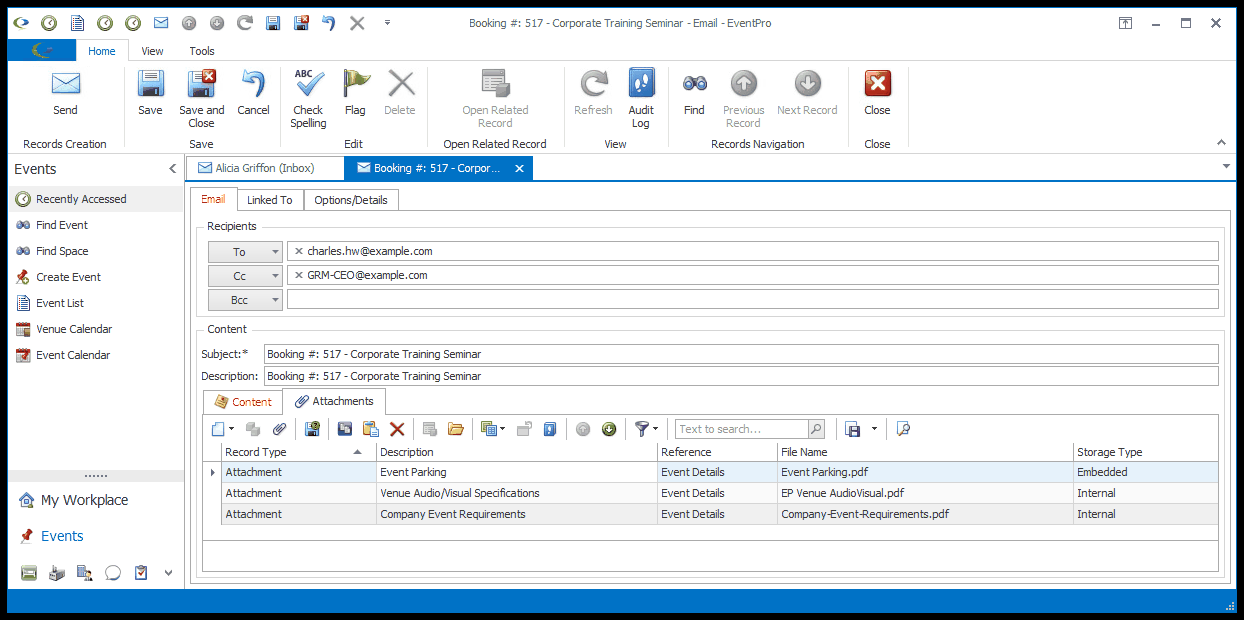Click Save and Close in the ribbon
The height and width of the screenshot is (620, 1244).
(x=202, y=99)
